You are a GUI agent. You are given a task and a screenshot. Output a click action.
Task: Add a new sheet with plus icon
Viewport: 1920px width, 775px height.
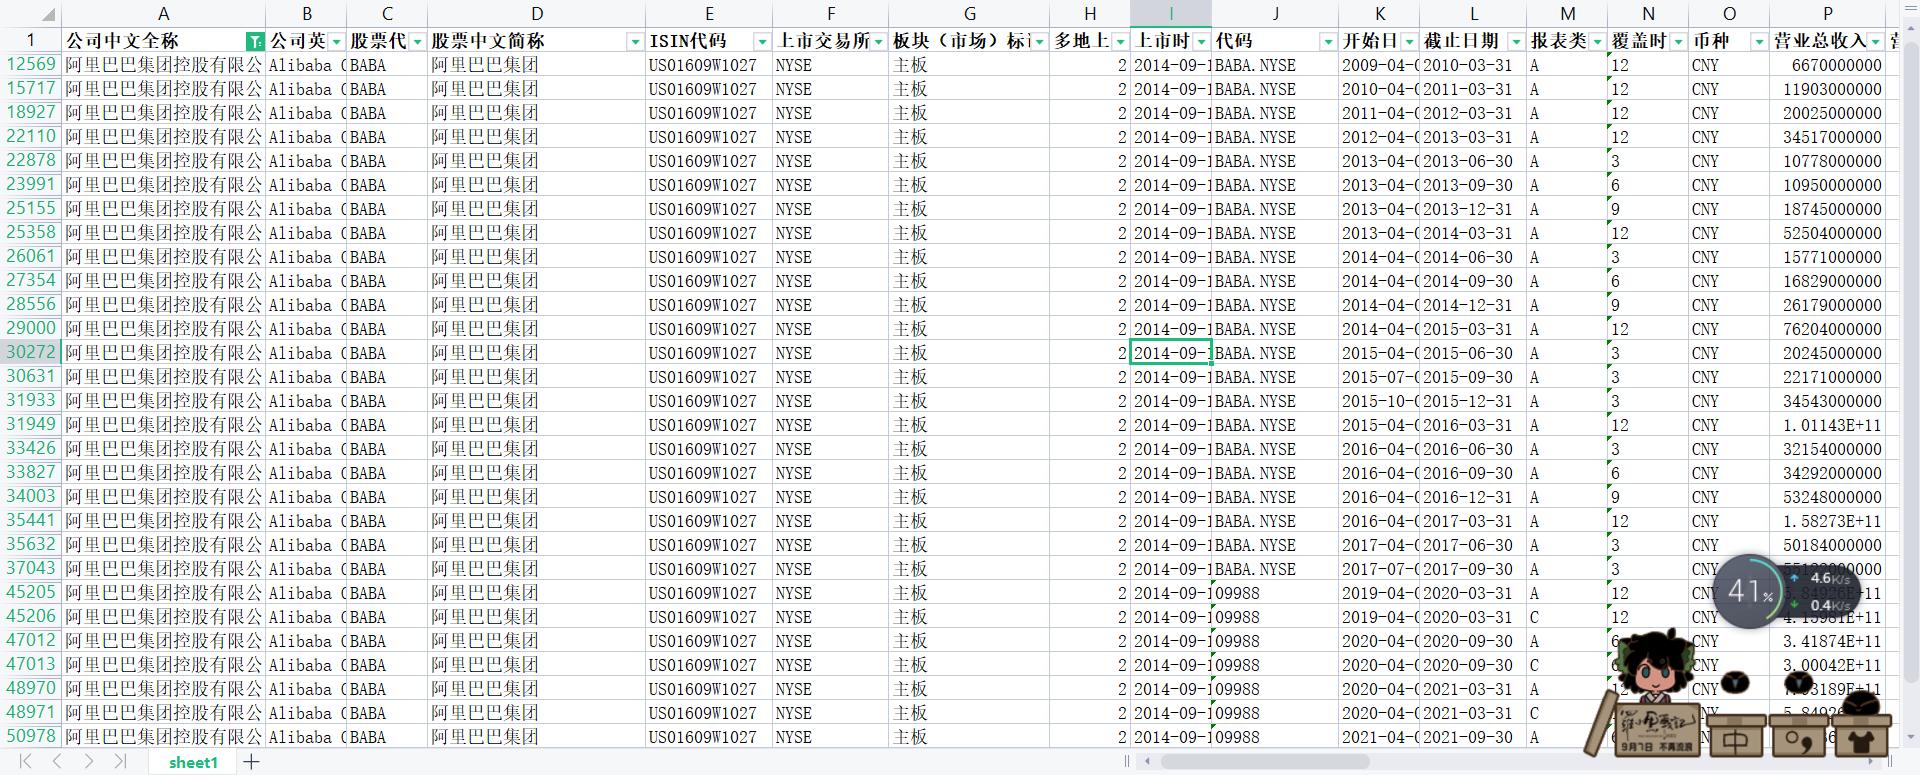coord(251,762)
